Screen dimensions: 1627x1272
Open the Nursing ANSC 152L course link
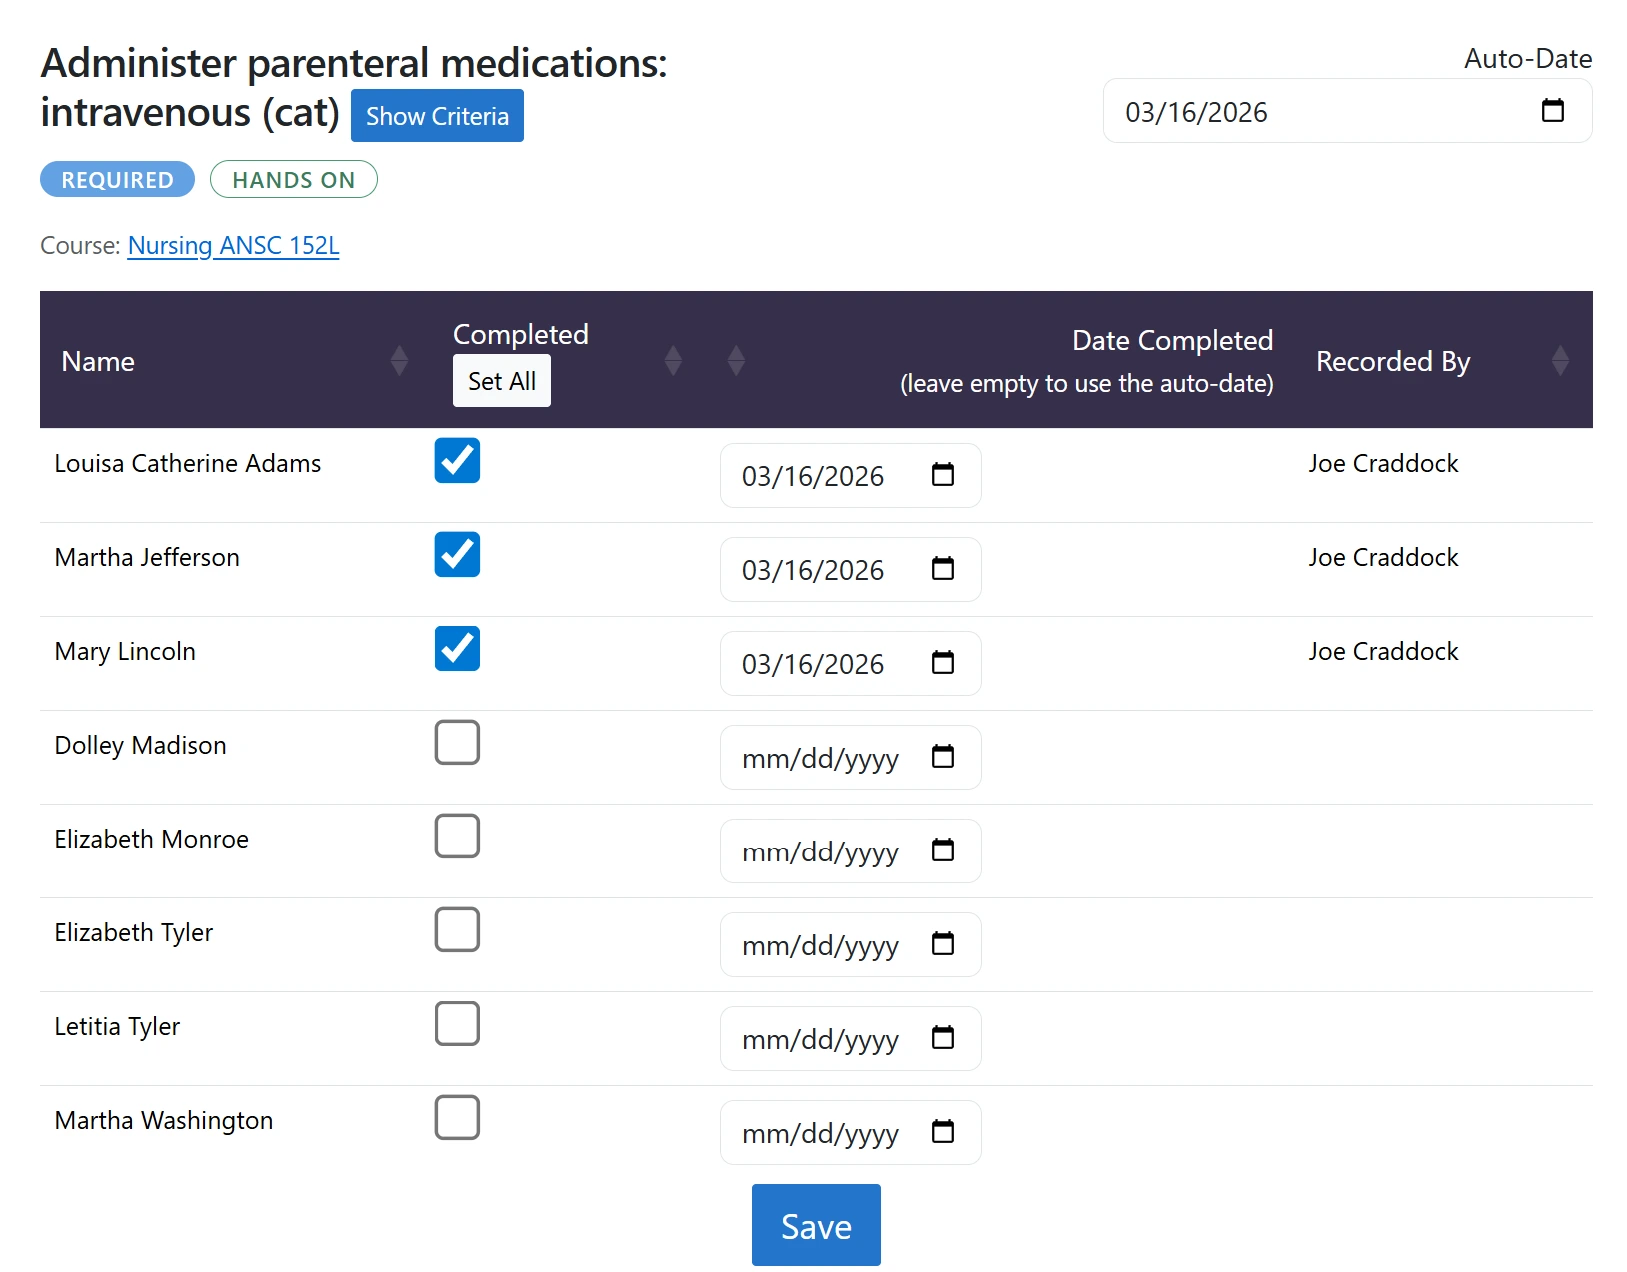[x=233, y=245]
